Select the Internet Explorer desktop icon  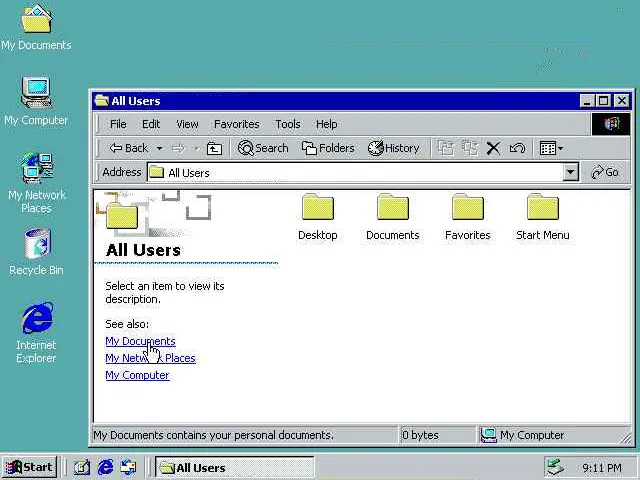[36, 333]
